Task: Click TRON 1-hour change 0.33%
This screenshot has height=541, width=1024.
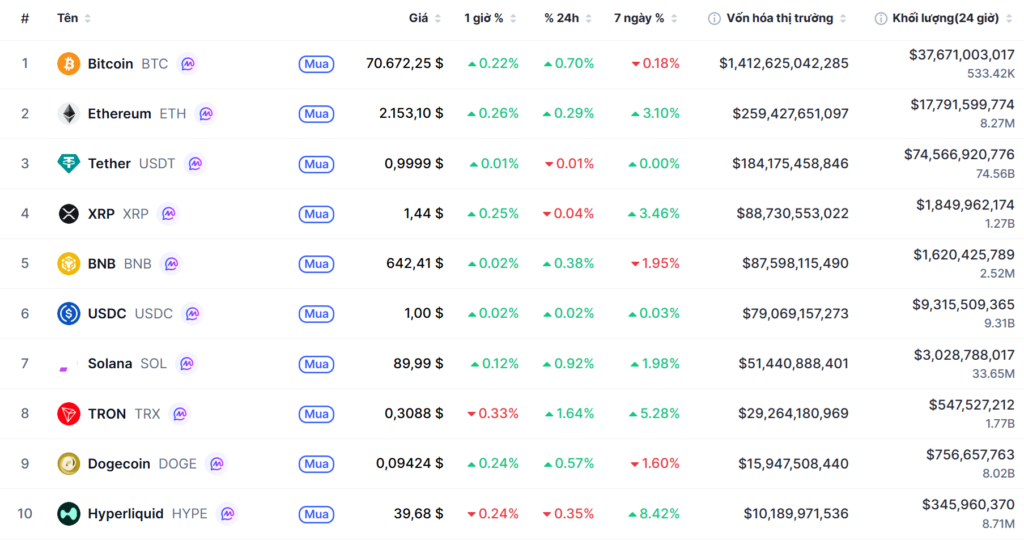Action: coord(493,414)
